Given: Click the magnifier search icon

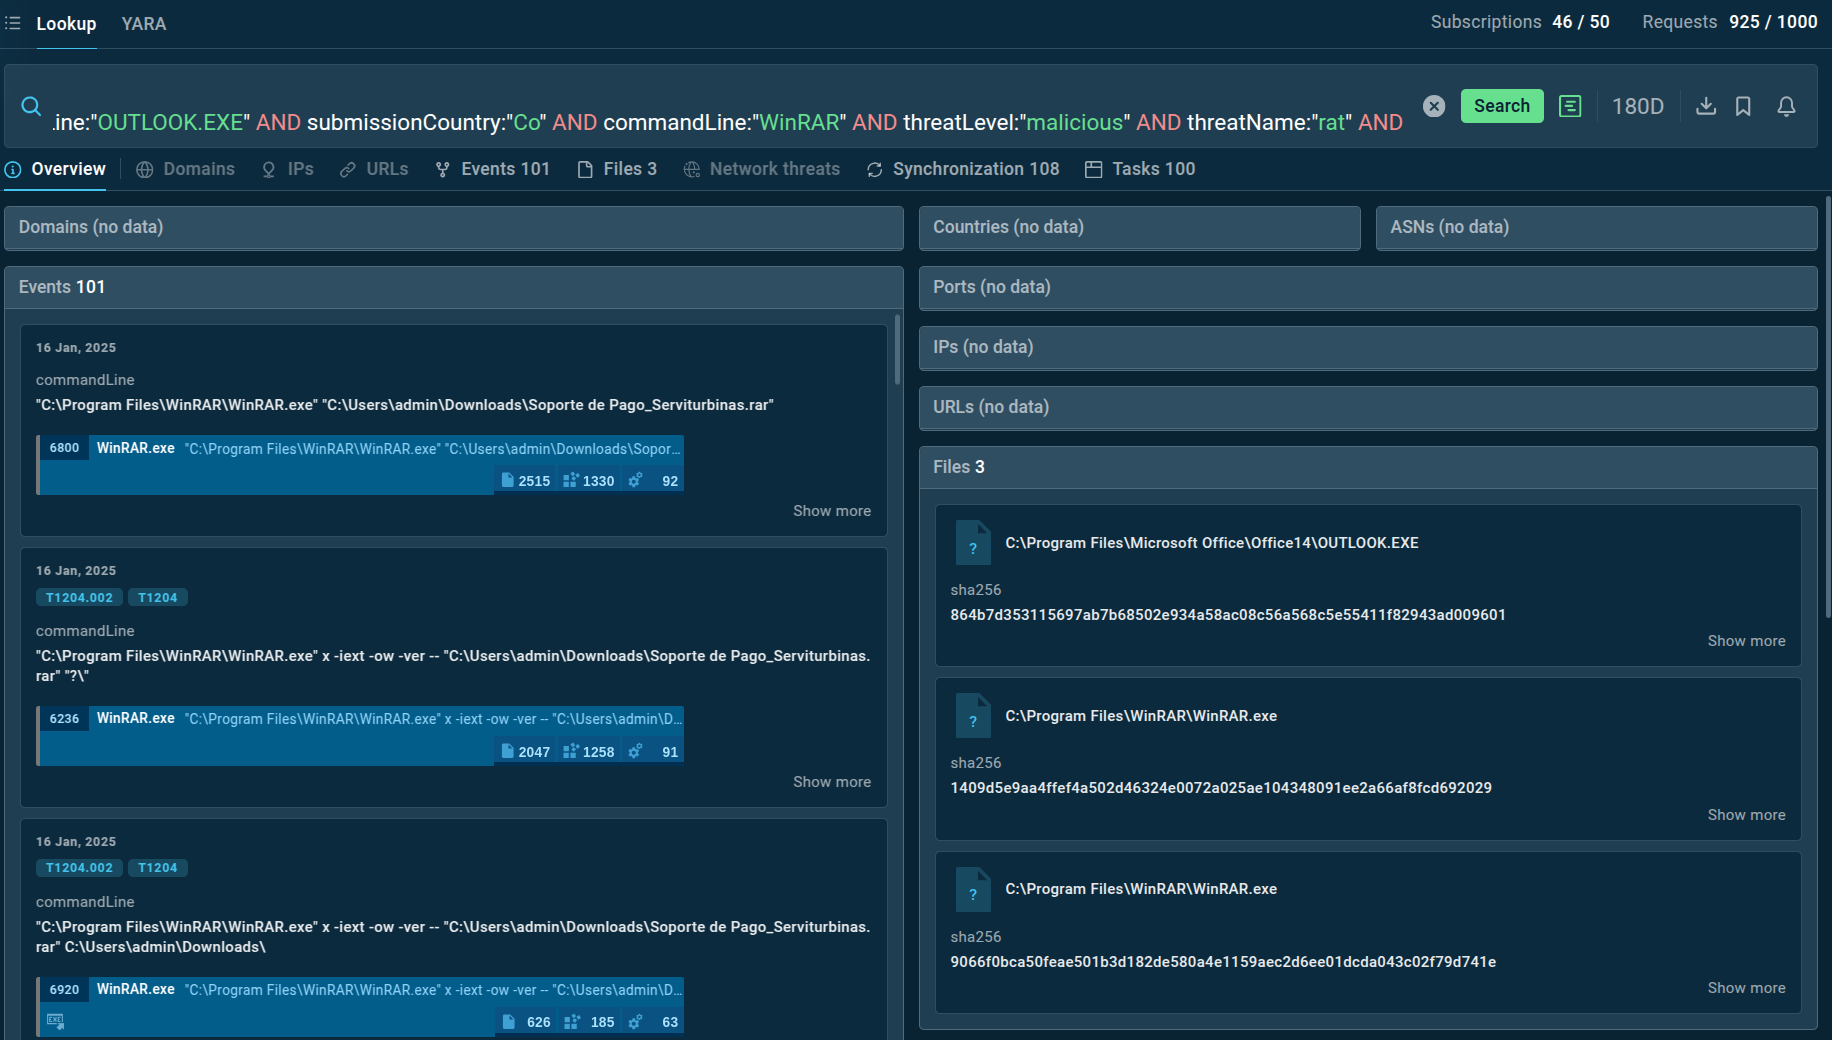Looking at the screenshot, I should pos(31,107).
